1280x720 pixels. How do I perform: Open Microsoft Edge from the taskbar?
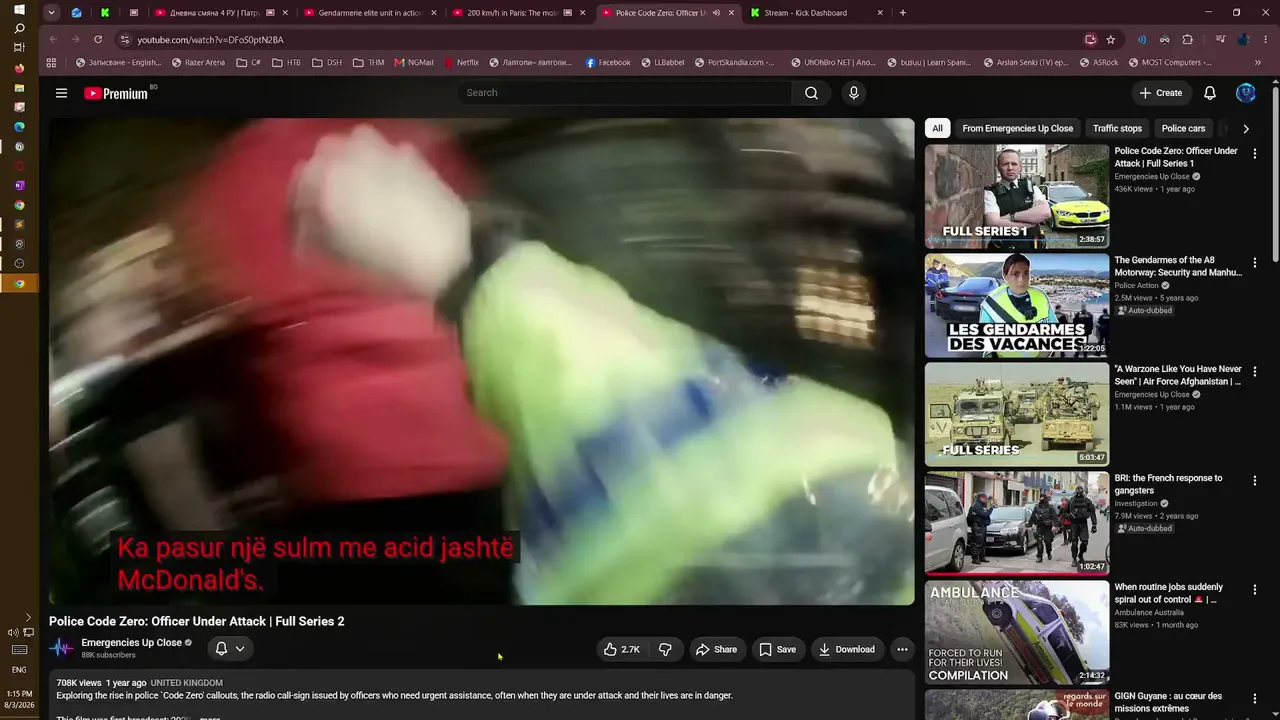19,127
